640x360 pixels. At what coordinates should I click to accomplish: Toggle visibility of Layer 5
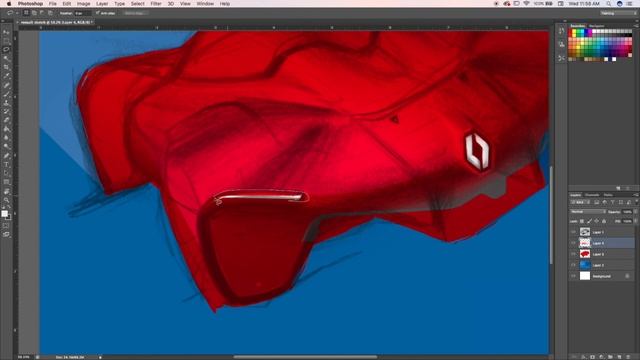[573, 254]
